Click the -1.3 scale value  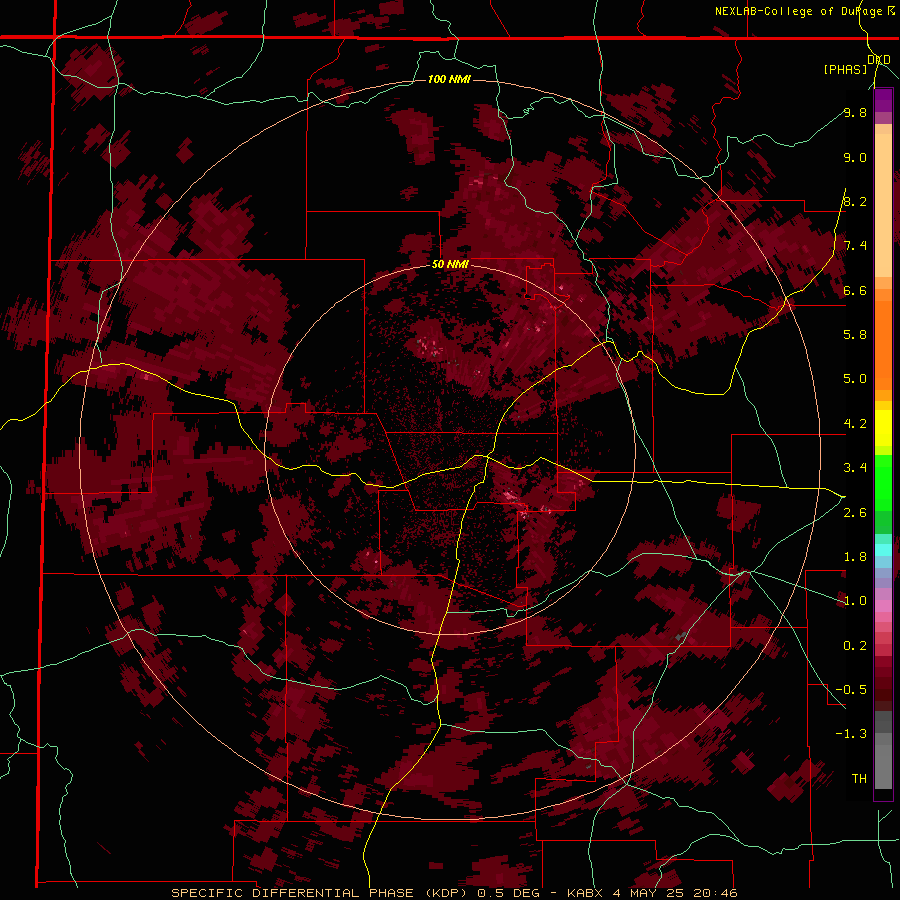coord(852,734)
